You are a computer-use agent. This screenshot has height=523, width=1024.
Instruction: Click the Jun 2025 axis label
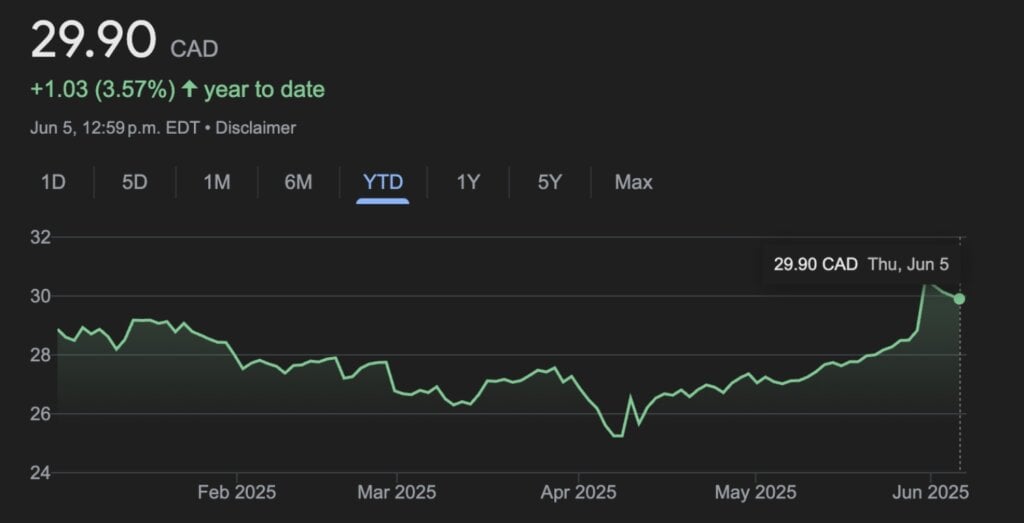(930, 492)
